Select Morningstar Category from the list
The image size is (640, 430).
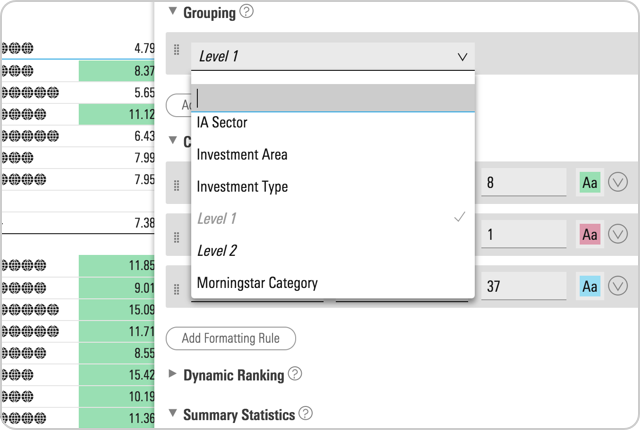pos(257,283)
